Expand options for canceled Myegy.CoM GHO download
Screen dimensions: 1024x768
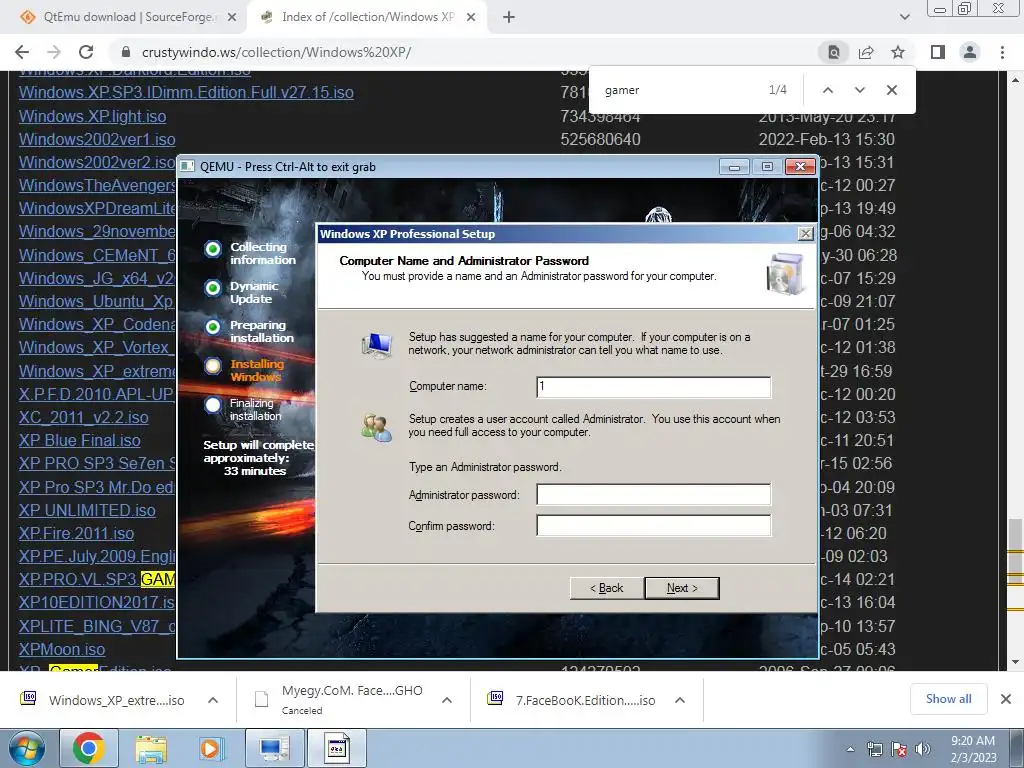tap(447, 700)
